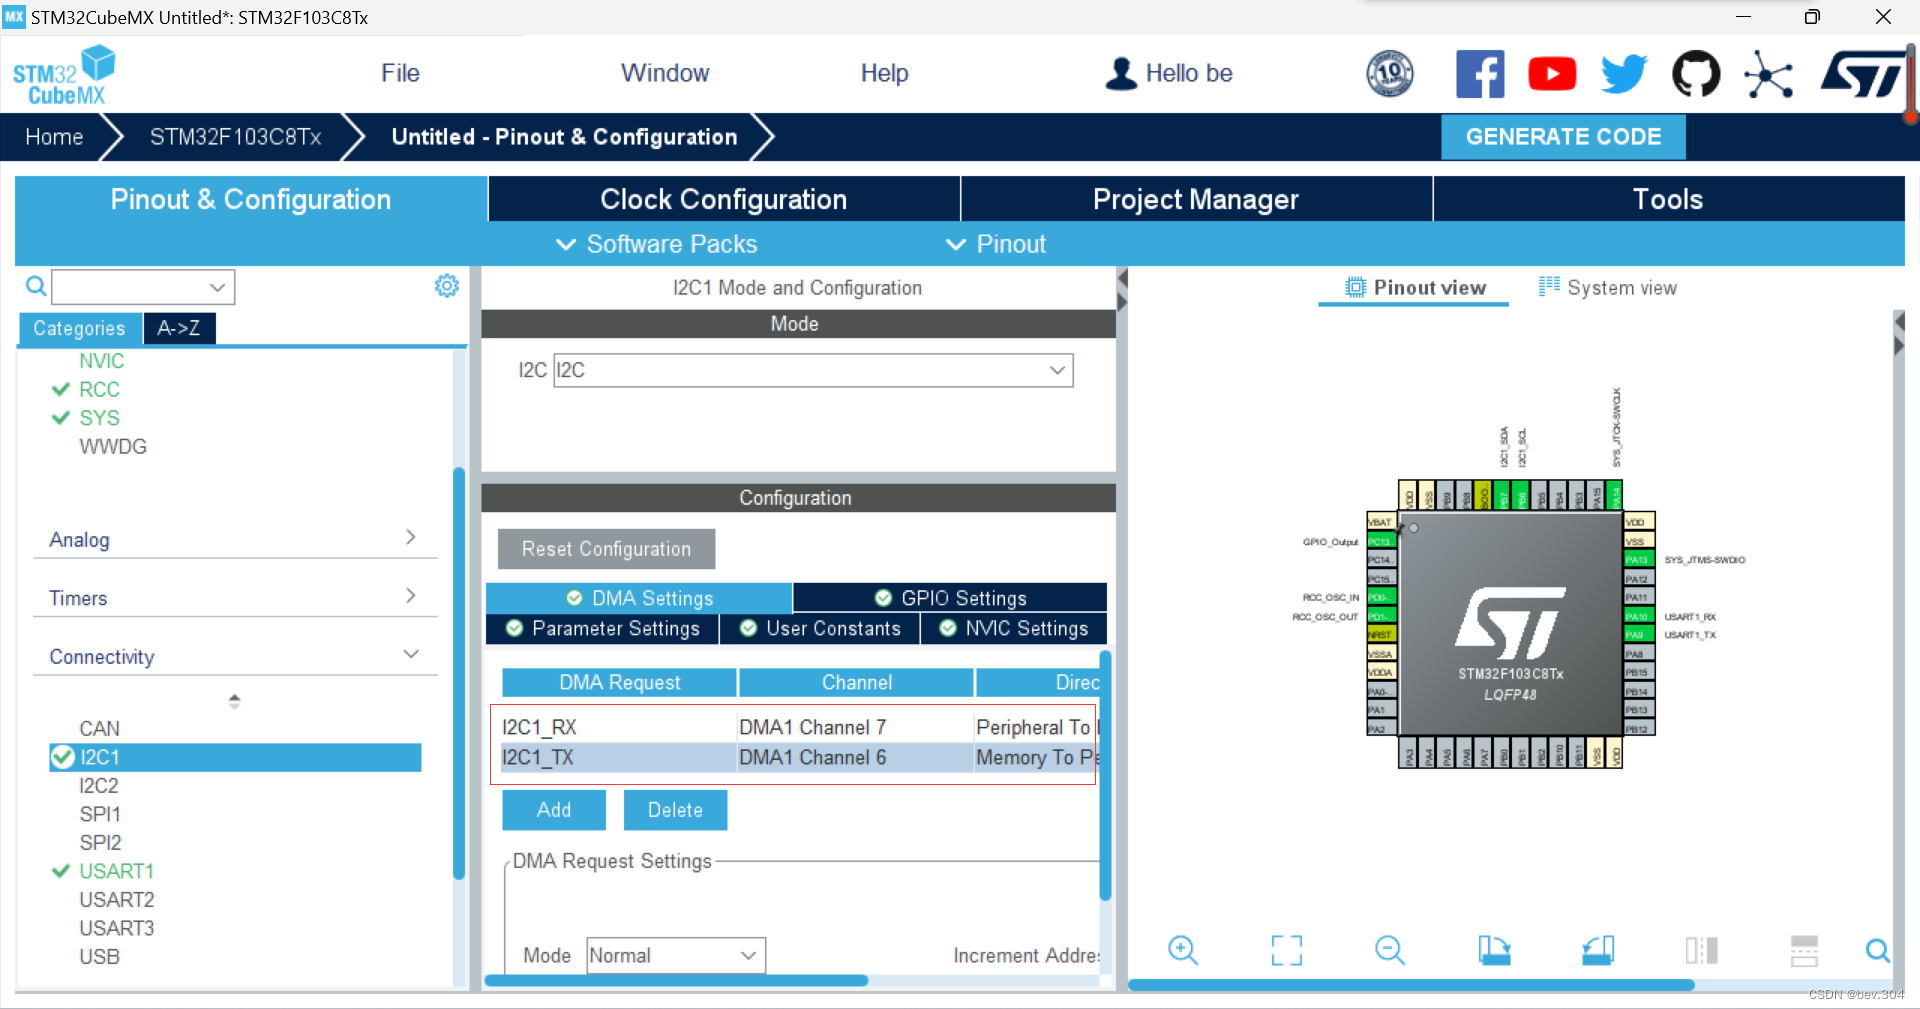Toggle the vertical split layout icon
The width and height of the screenshot is (1920, 1009).
point(1701,950)
